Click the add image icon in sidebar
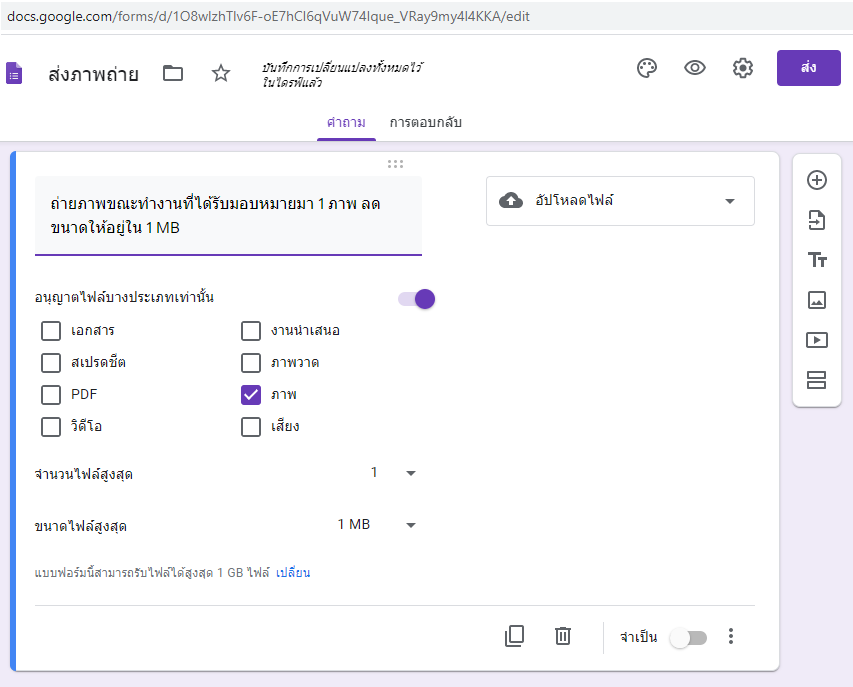 [817, 300]
